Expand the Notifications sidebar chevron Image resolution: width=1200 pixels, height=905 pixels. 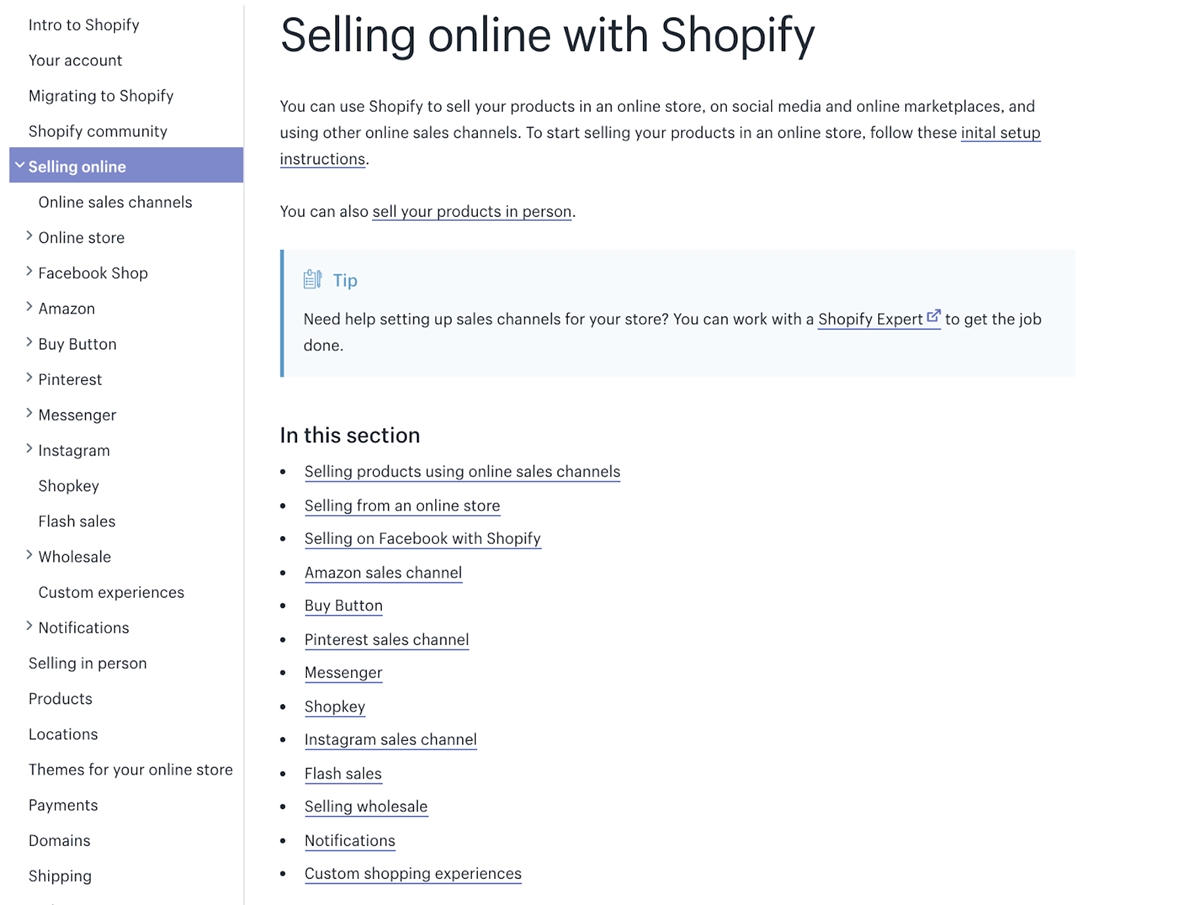pos(29,627)
